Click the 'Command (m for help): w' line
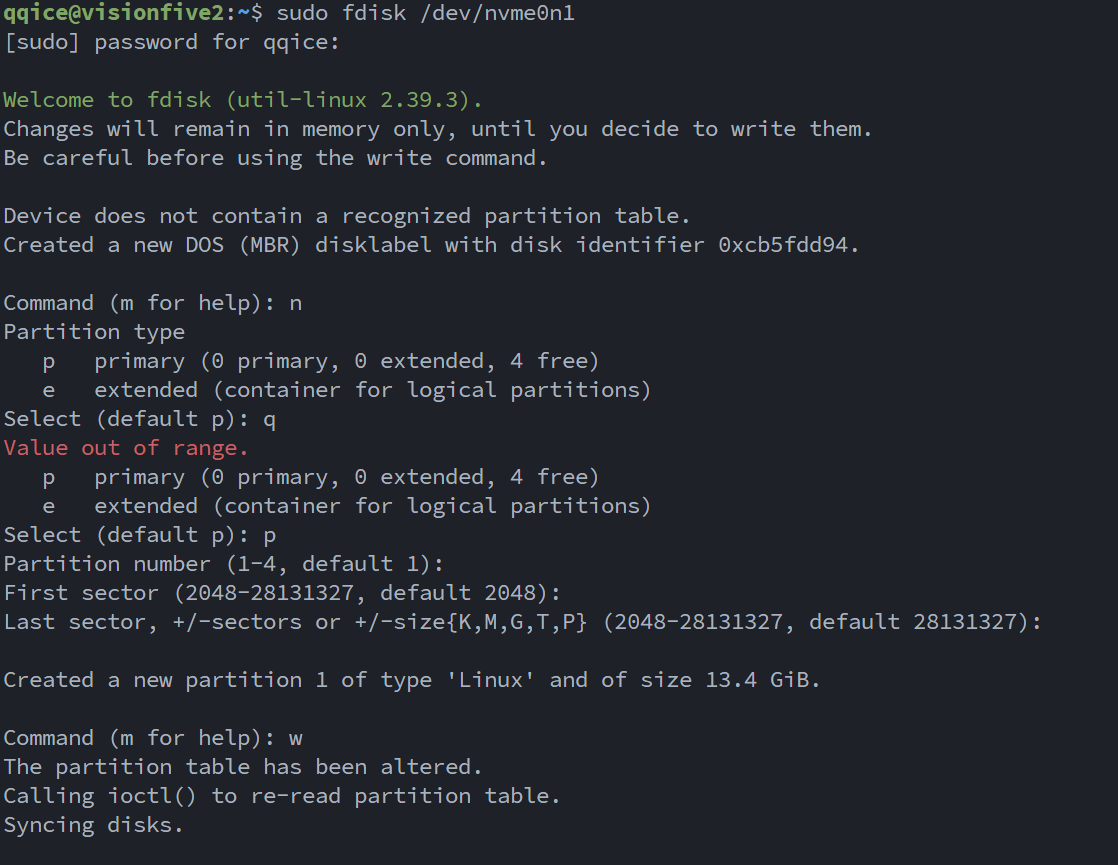 [x=153, y=738]
